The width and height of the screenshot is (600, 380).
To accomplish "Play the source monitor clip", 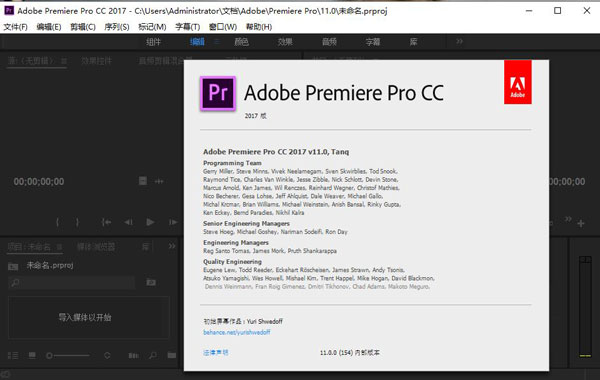I will point(150,222).
